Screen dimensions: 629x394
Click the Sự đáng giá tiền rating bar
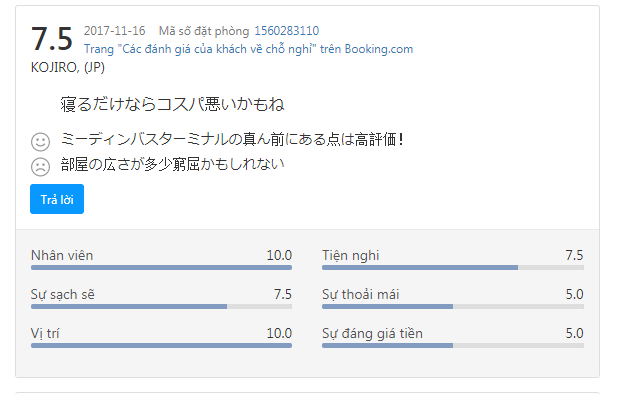click(453, 345)
